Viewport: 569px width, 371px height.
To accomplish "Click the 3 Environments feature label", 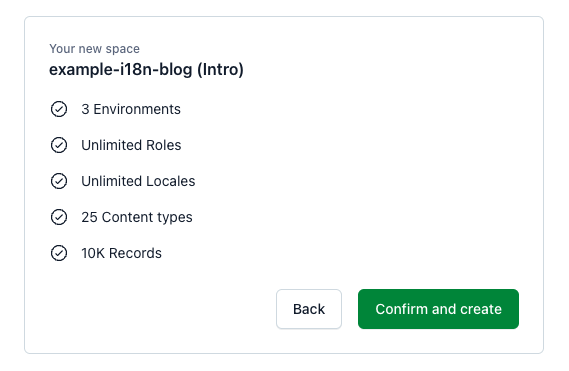I will pos(131,109).
